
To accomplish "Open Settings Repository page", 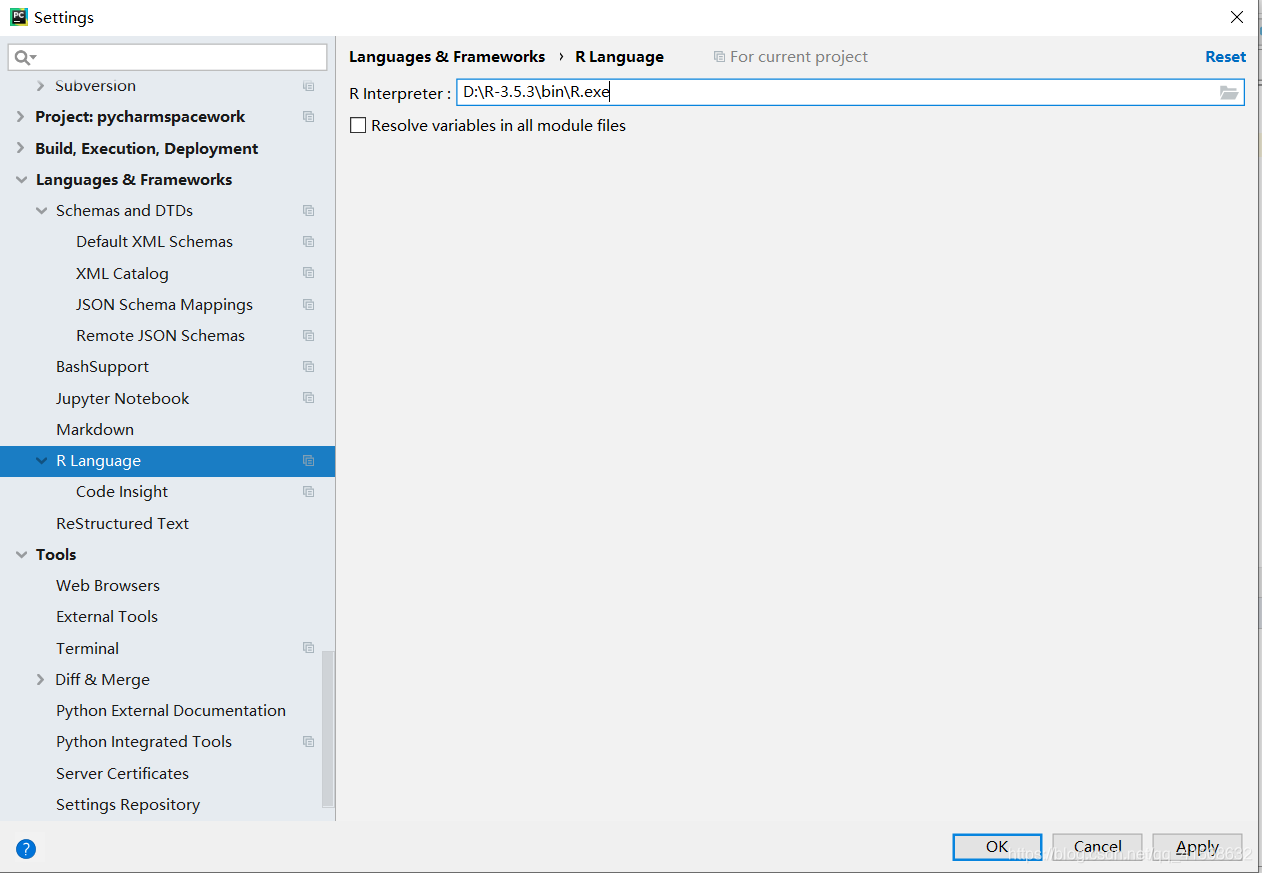I will click(128, 805).
